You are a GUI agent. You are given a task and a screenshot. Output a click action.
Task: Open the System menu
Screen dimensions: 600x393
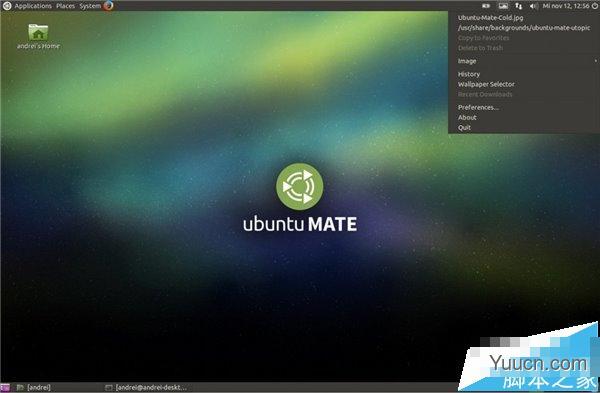click(x=90, y=6)
